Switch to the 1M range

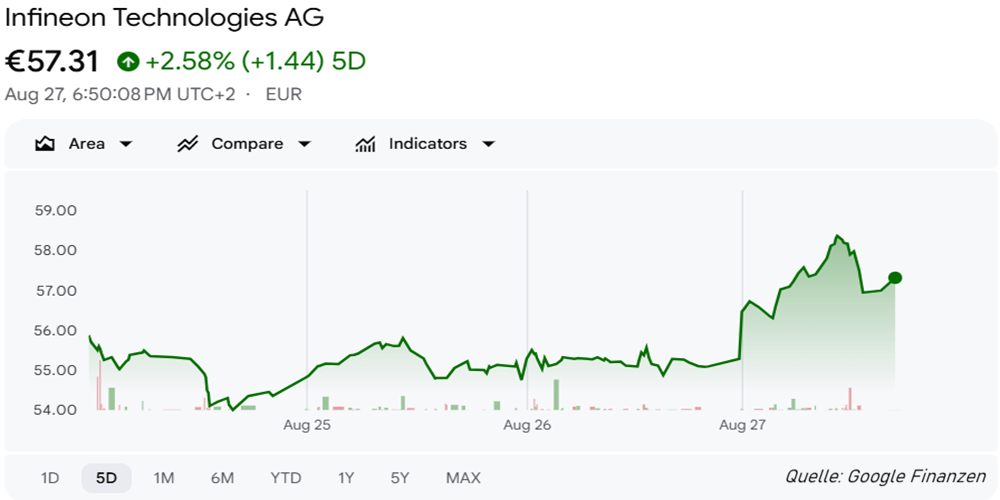coord(164,478)
